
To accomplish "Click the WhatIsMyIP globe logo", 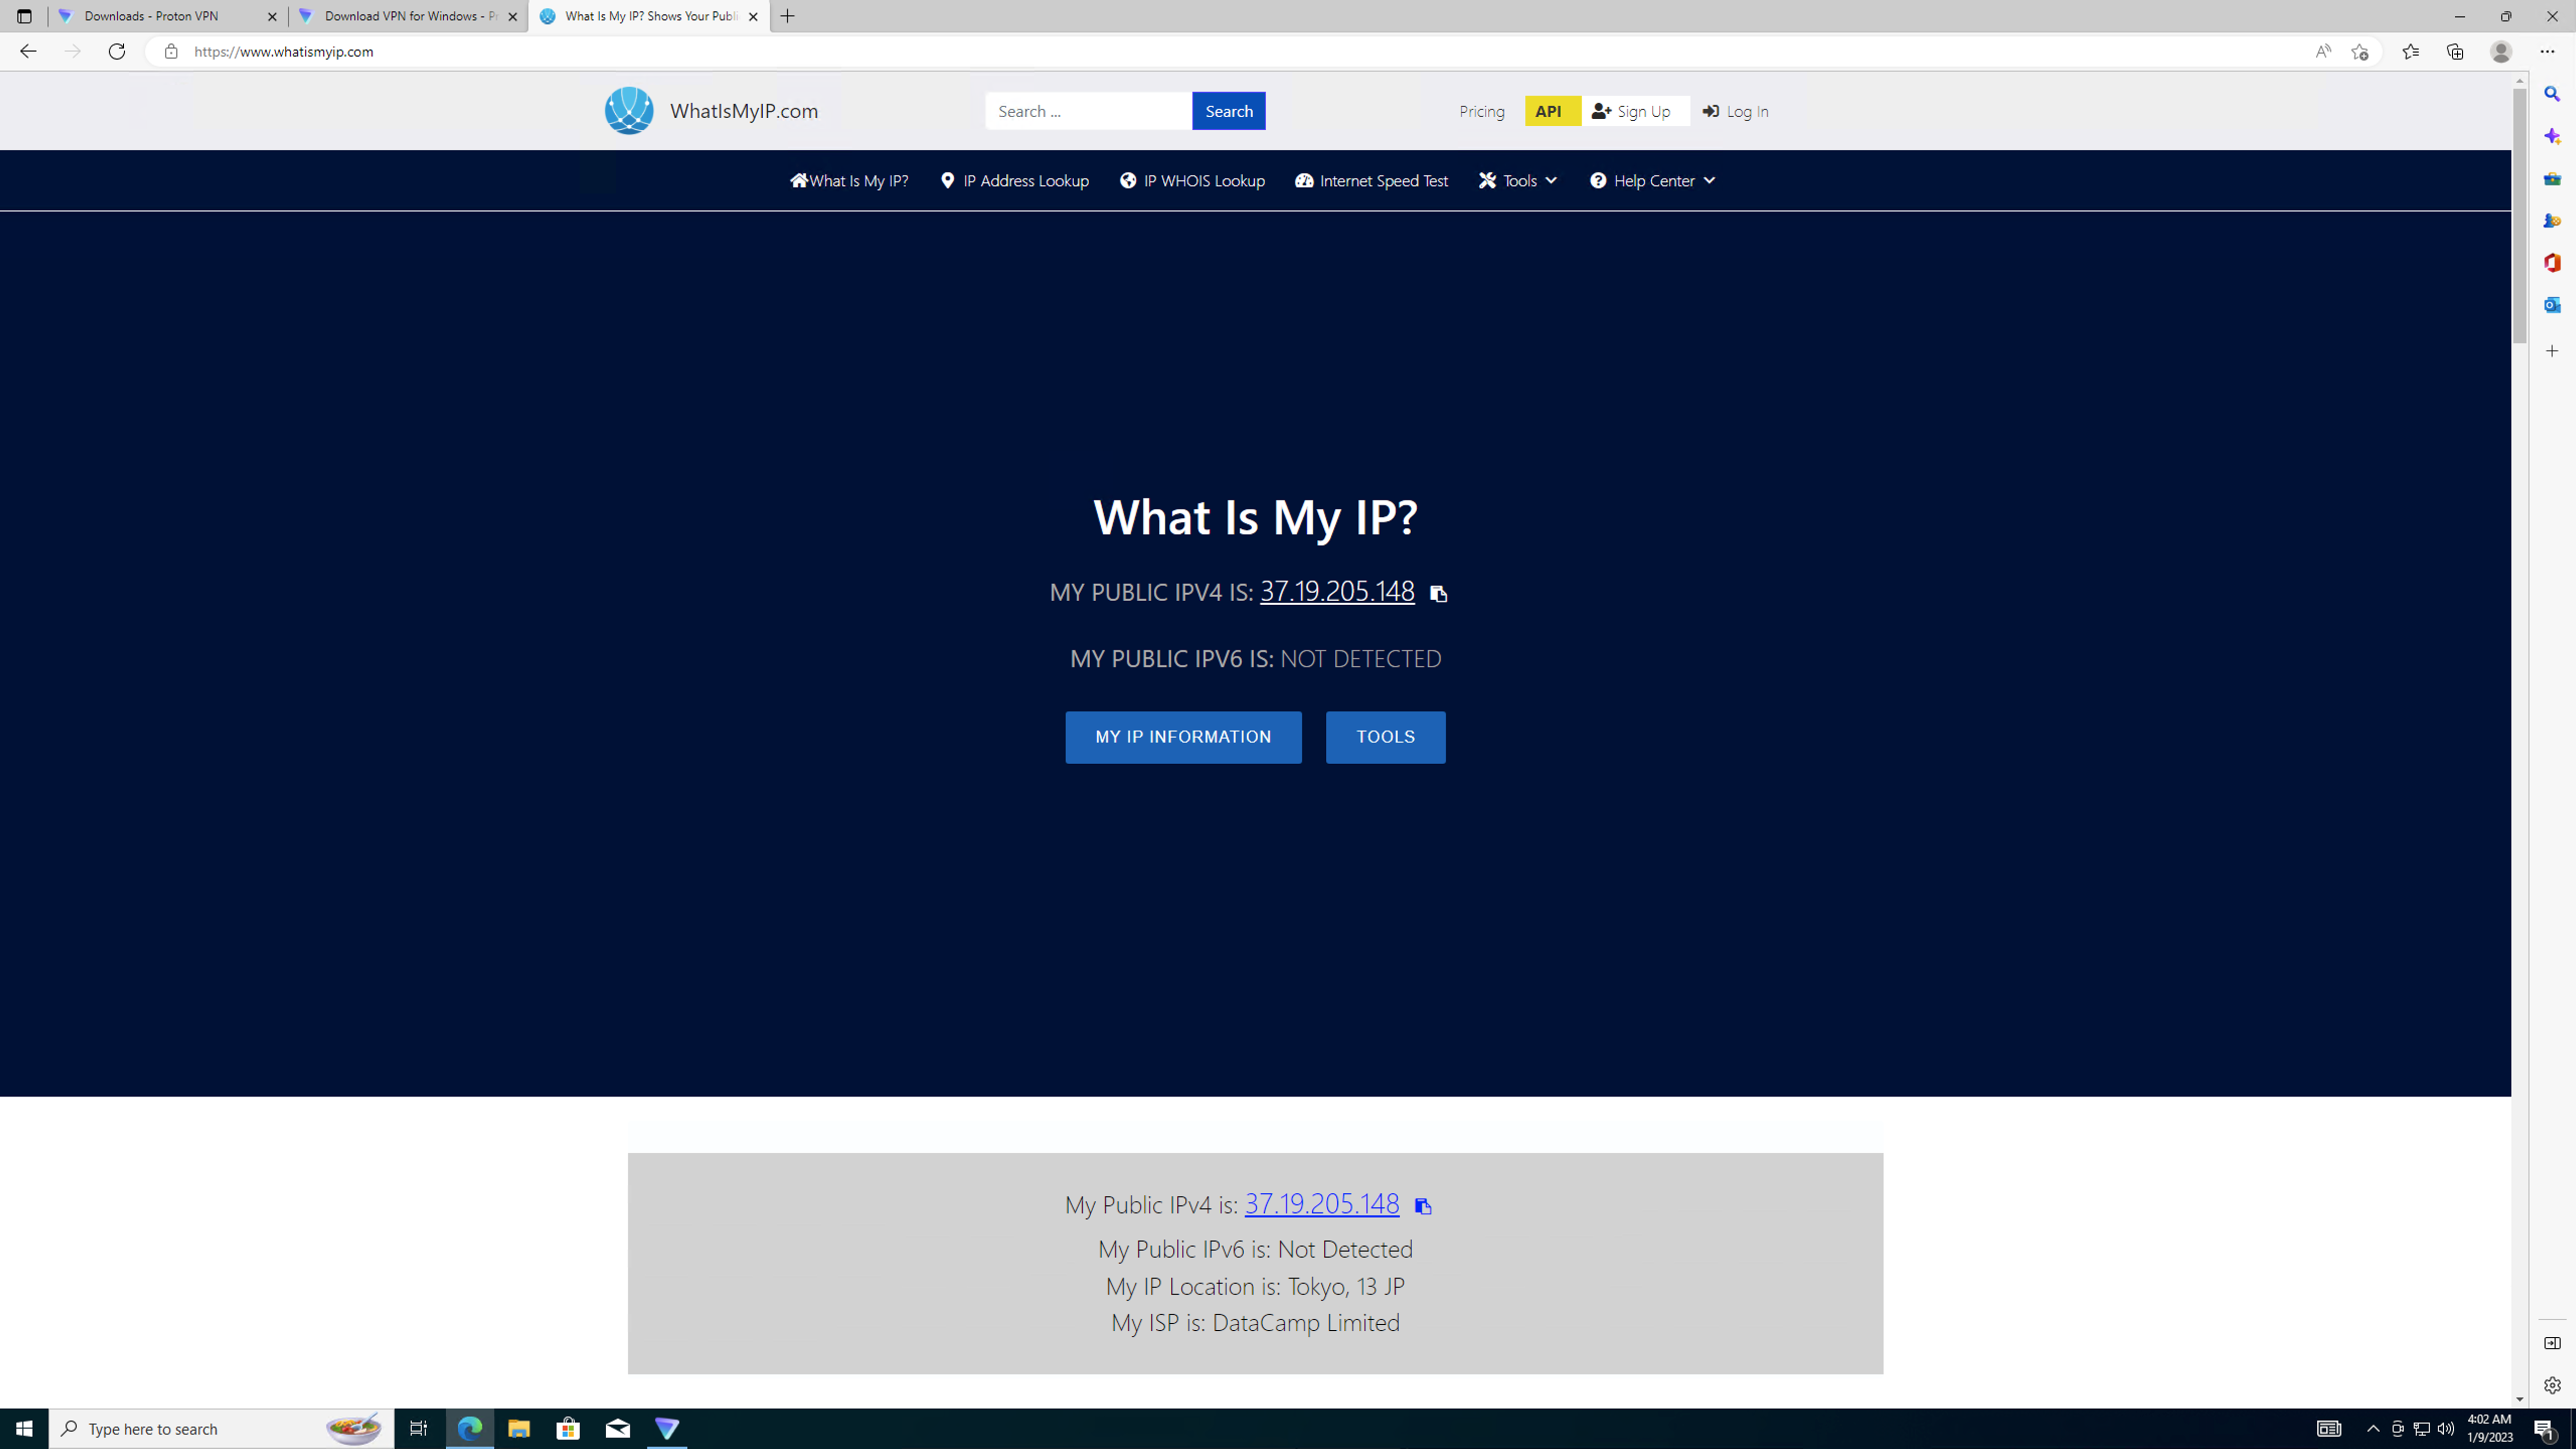I will tap(629, 111).
